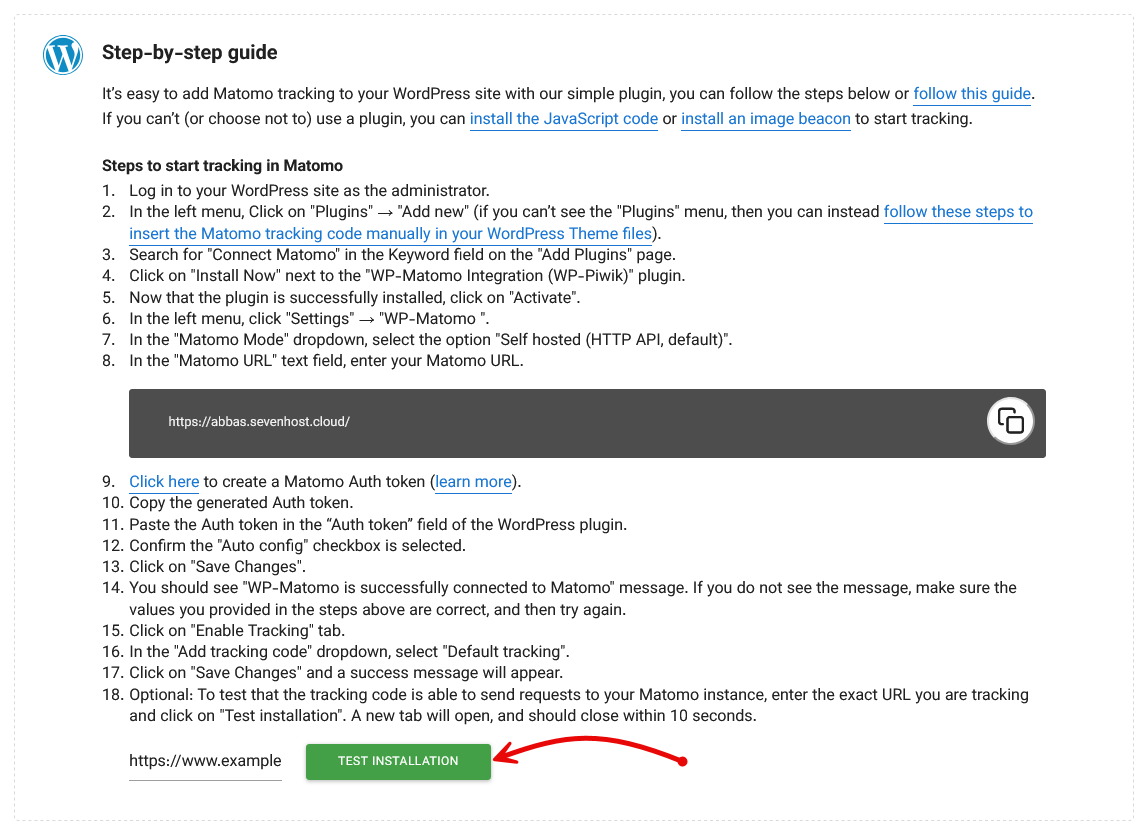Viewport: 1140px width, 827px height.
Task: Open 'install an image beacon' link
Action: tap(766, 119)
